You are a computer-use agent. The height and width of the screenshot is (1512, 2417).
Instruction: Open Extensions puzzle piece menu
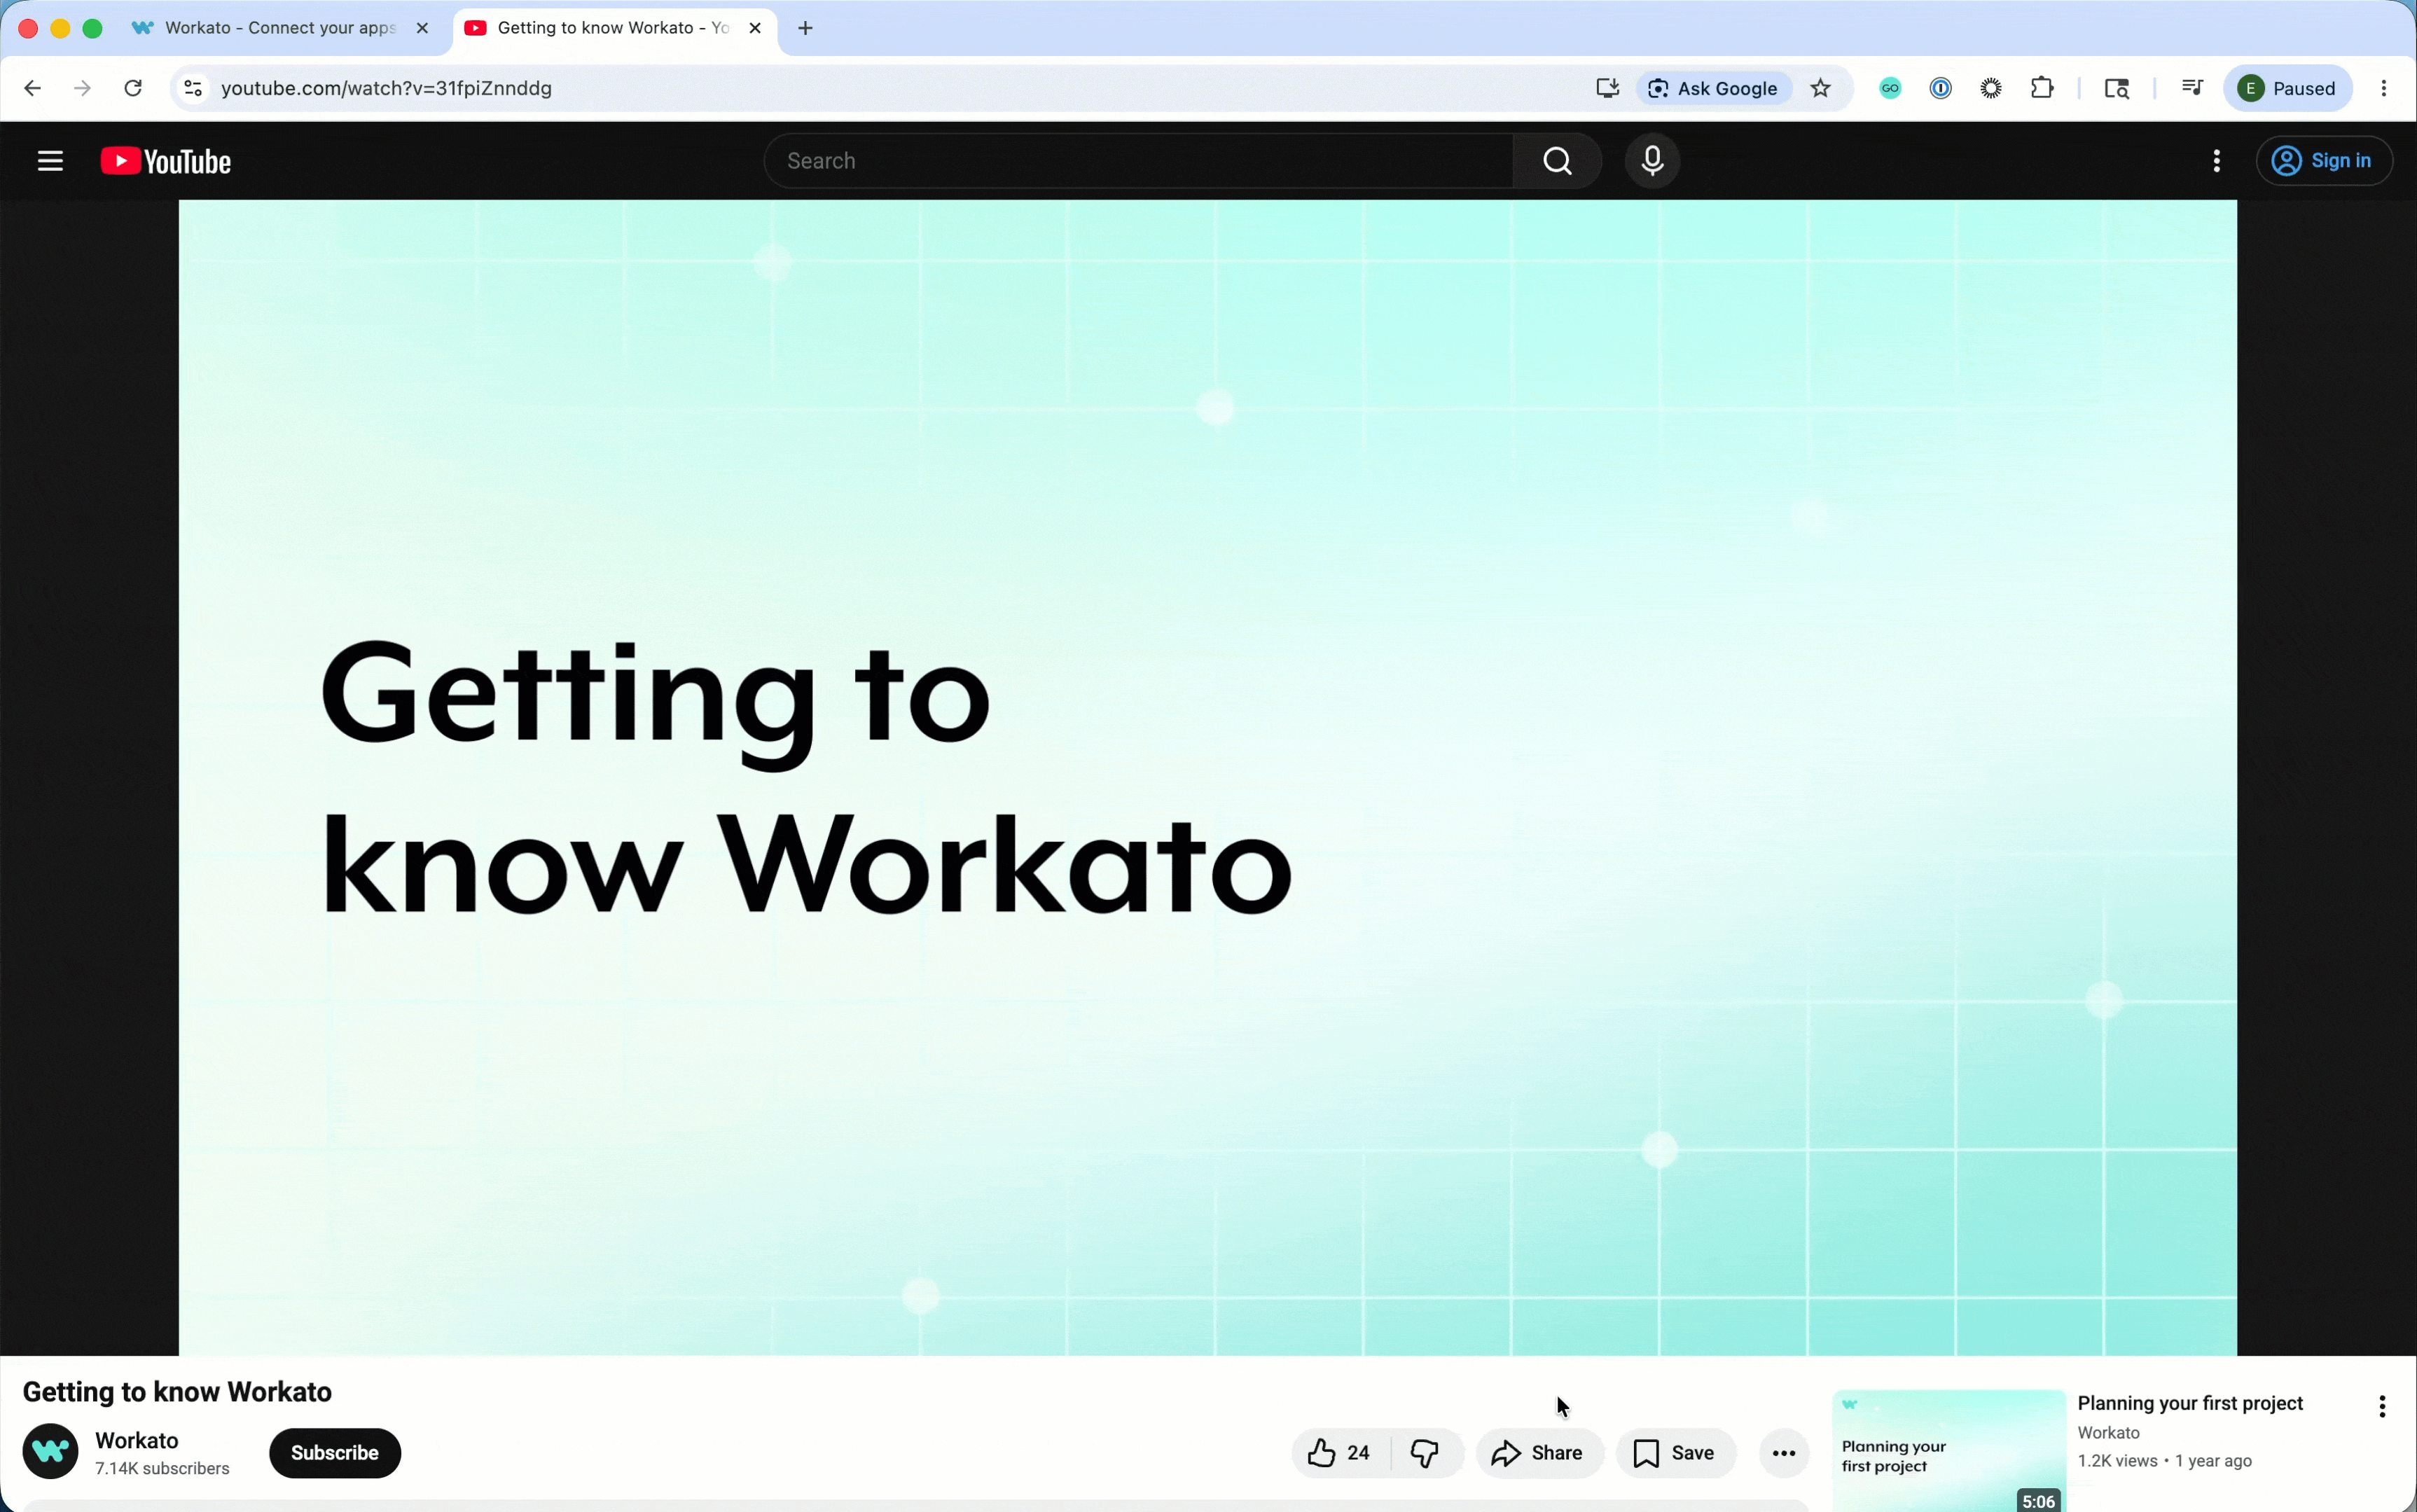[x=2043, y=88]
